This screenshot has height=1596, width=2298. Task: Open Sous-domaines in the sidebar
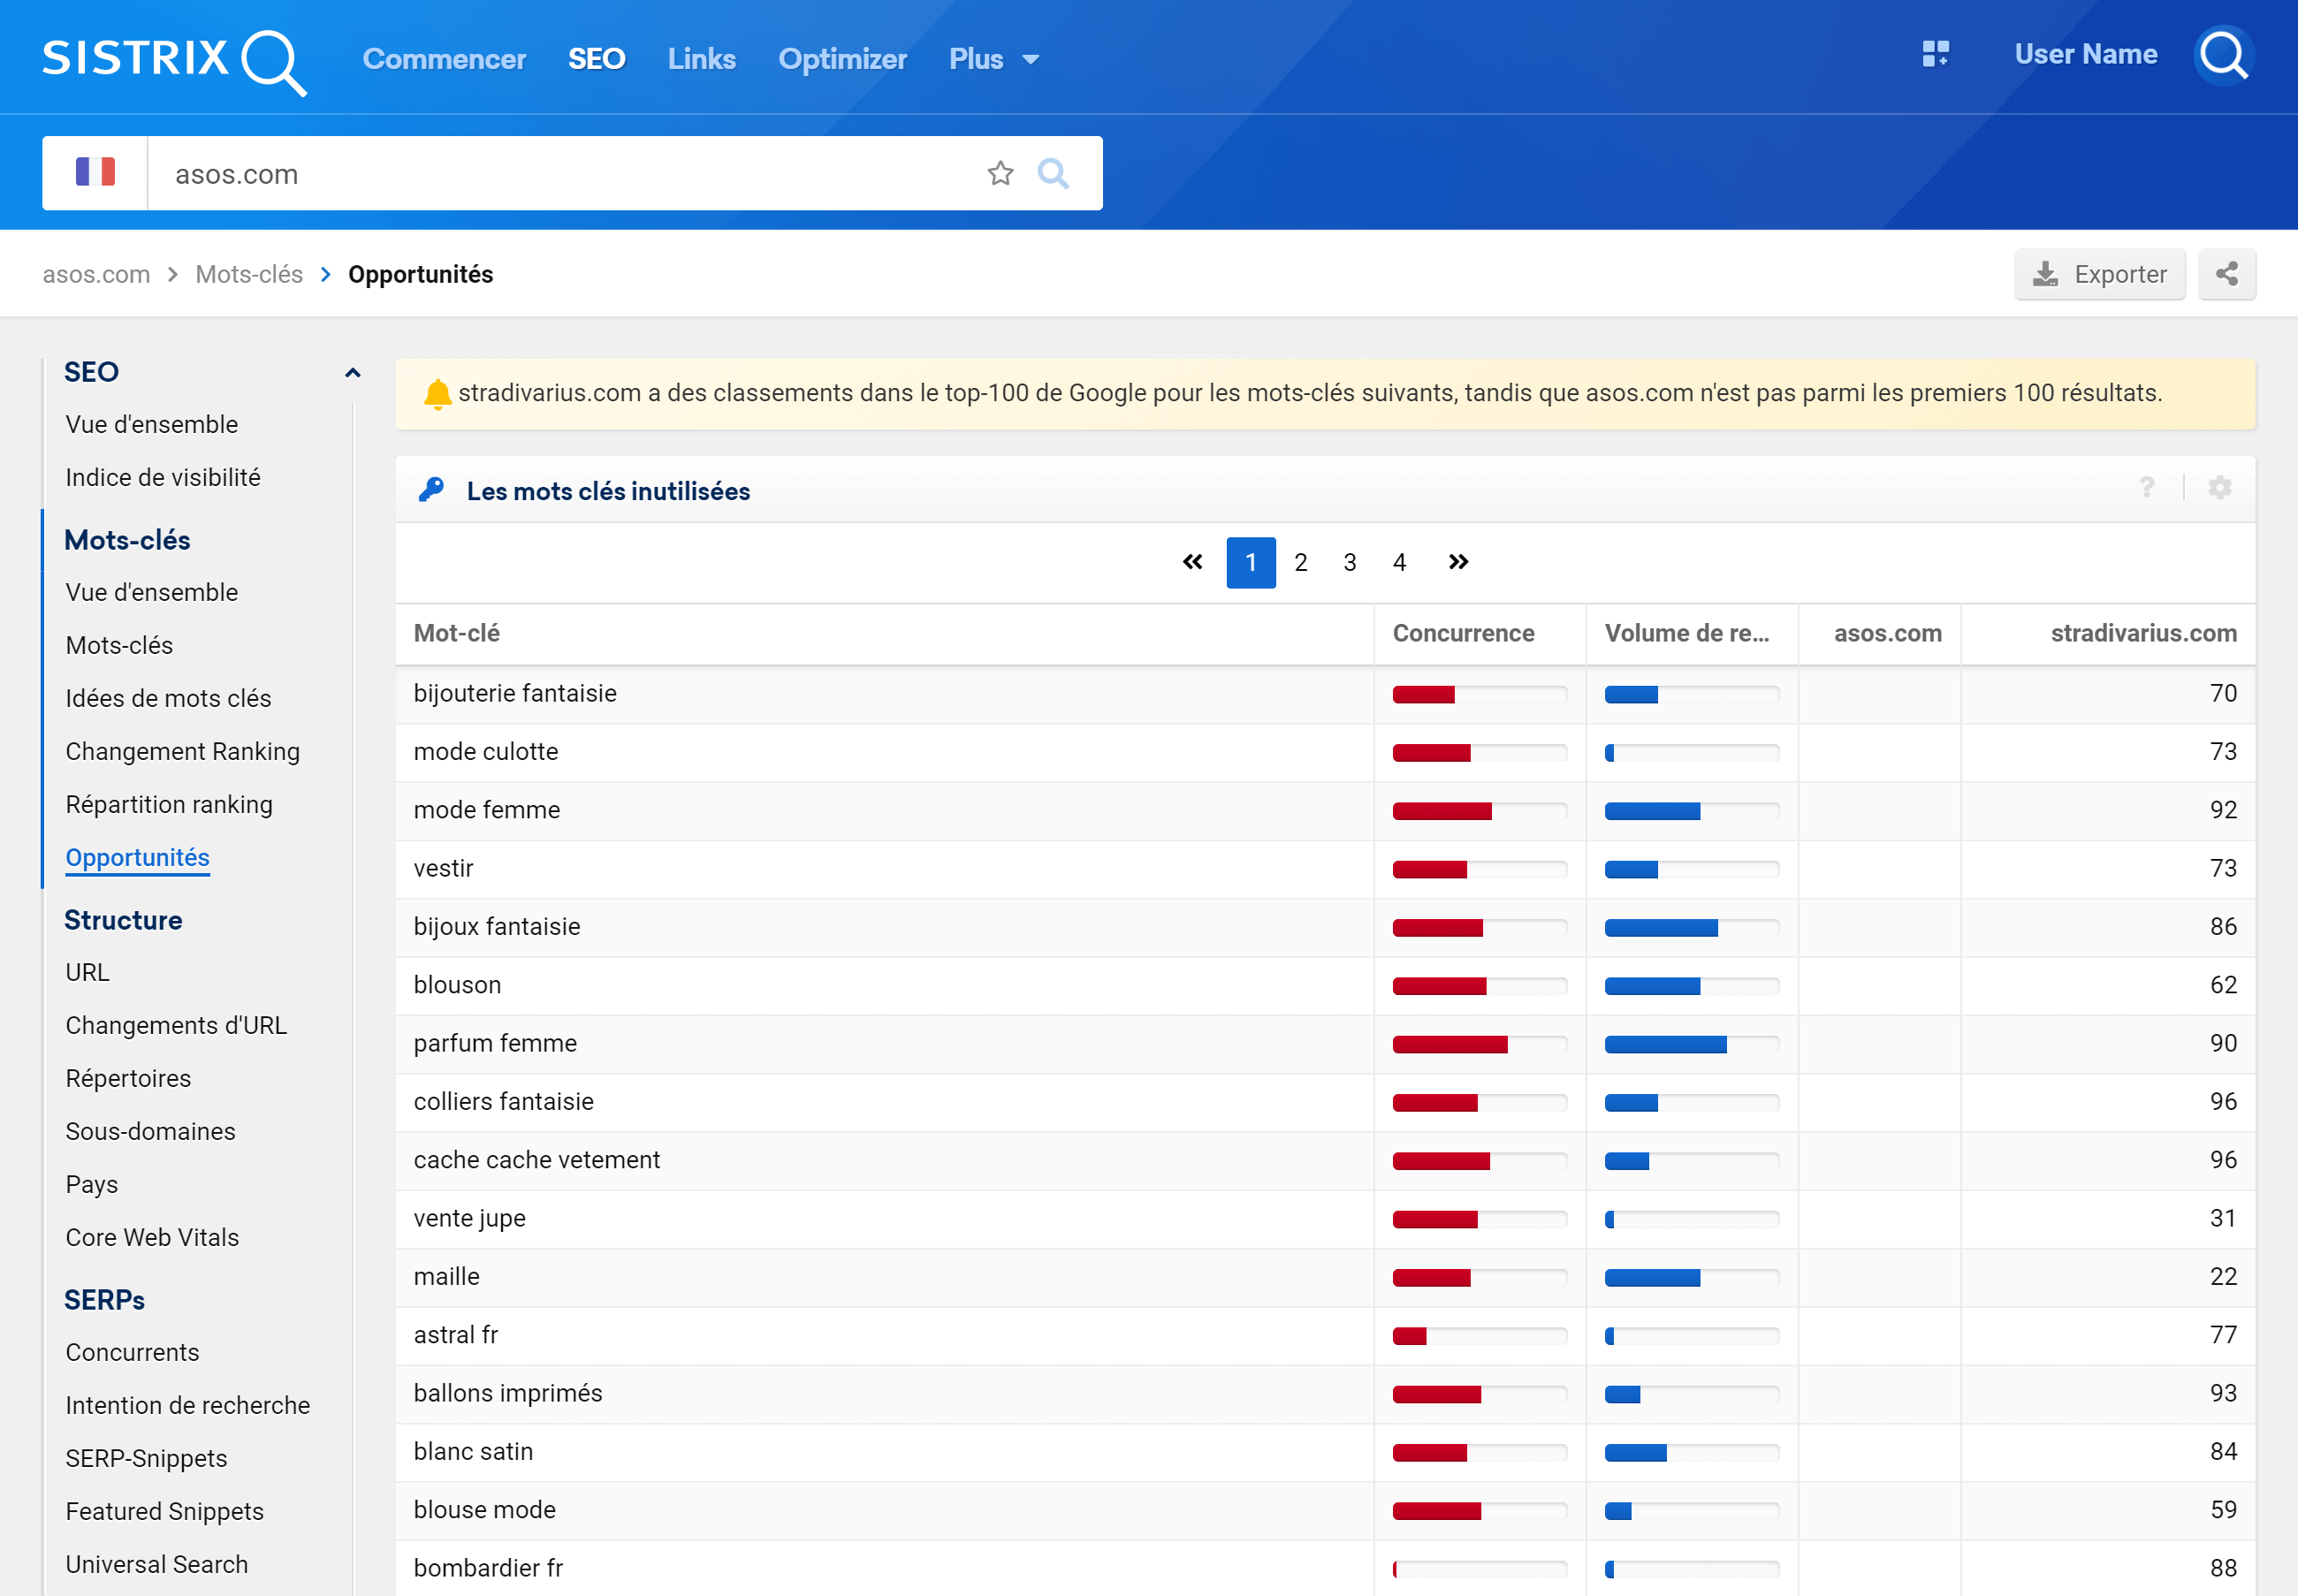tap(150, 1131)
